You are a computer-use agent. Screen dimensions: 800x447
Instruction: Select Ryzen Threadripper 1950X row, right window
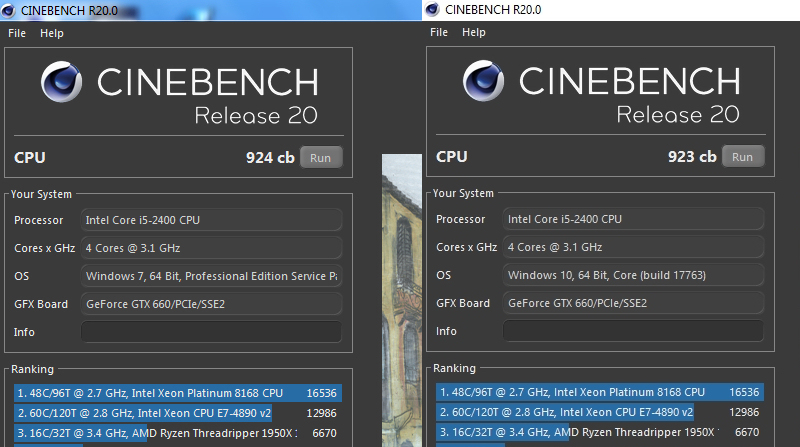coord(600,432)
